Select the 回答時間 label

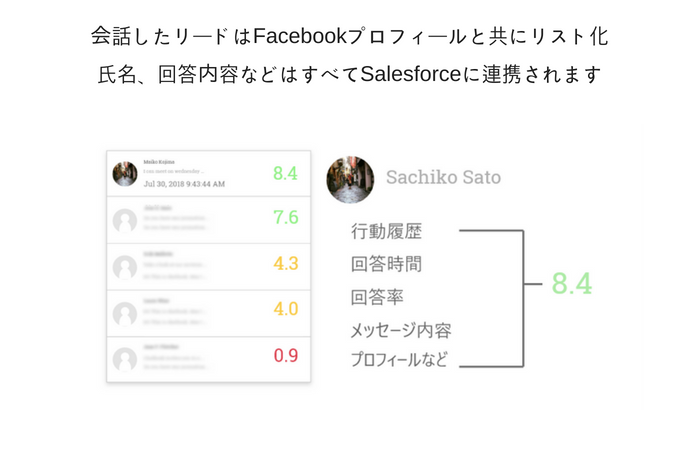click(386, 264)
